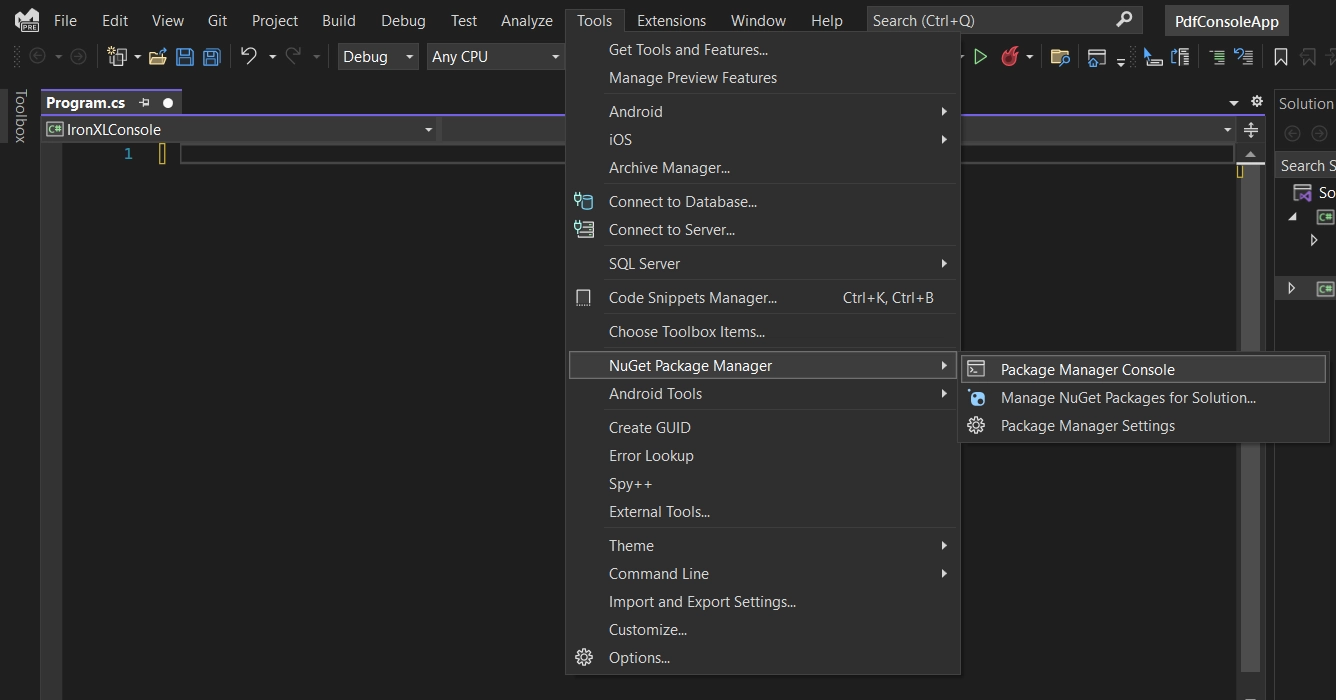This screenshot has width=1336, height=700.
Task: Click the Connect to Database menu entry
Action: click(x=682, y=202)
